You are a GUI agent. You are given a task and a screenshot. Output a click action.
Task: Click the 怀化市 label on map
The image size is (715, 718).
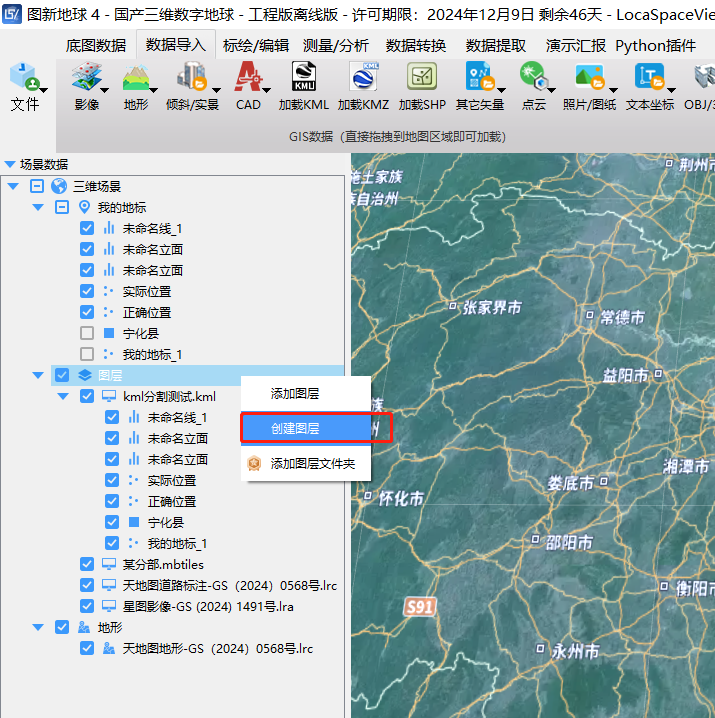[x=401, y=498]
